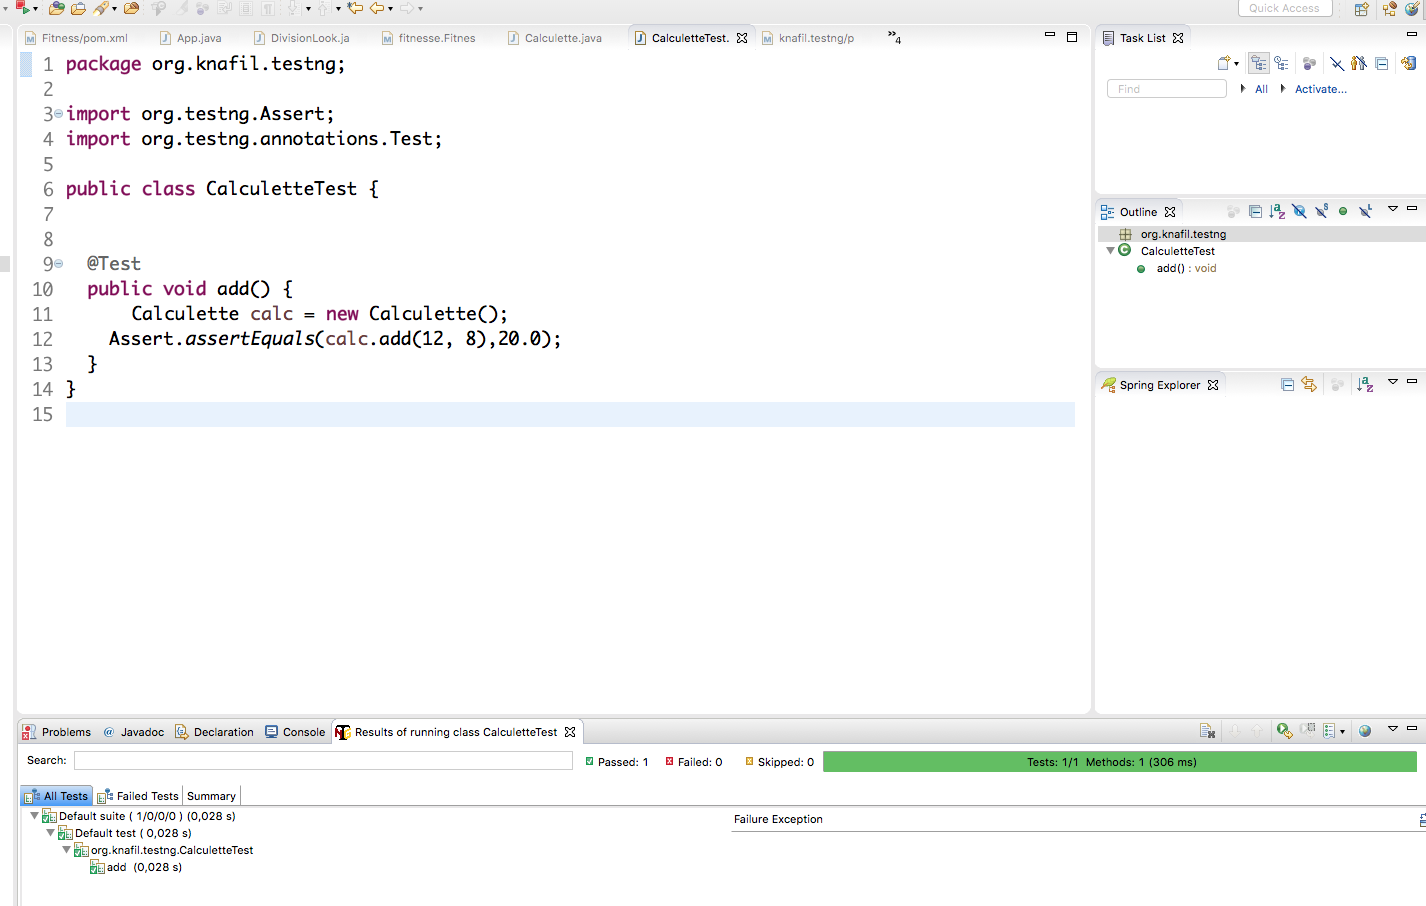
Task: Open the New Task dropdown arrow
Action: coord(1237,64)
